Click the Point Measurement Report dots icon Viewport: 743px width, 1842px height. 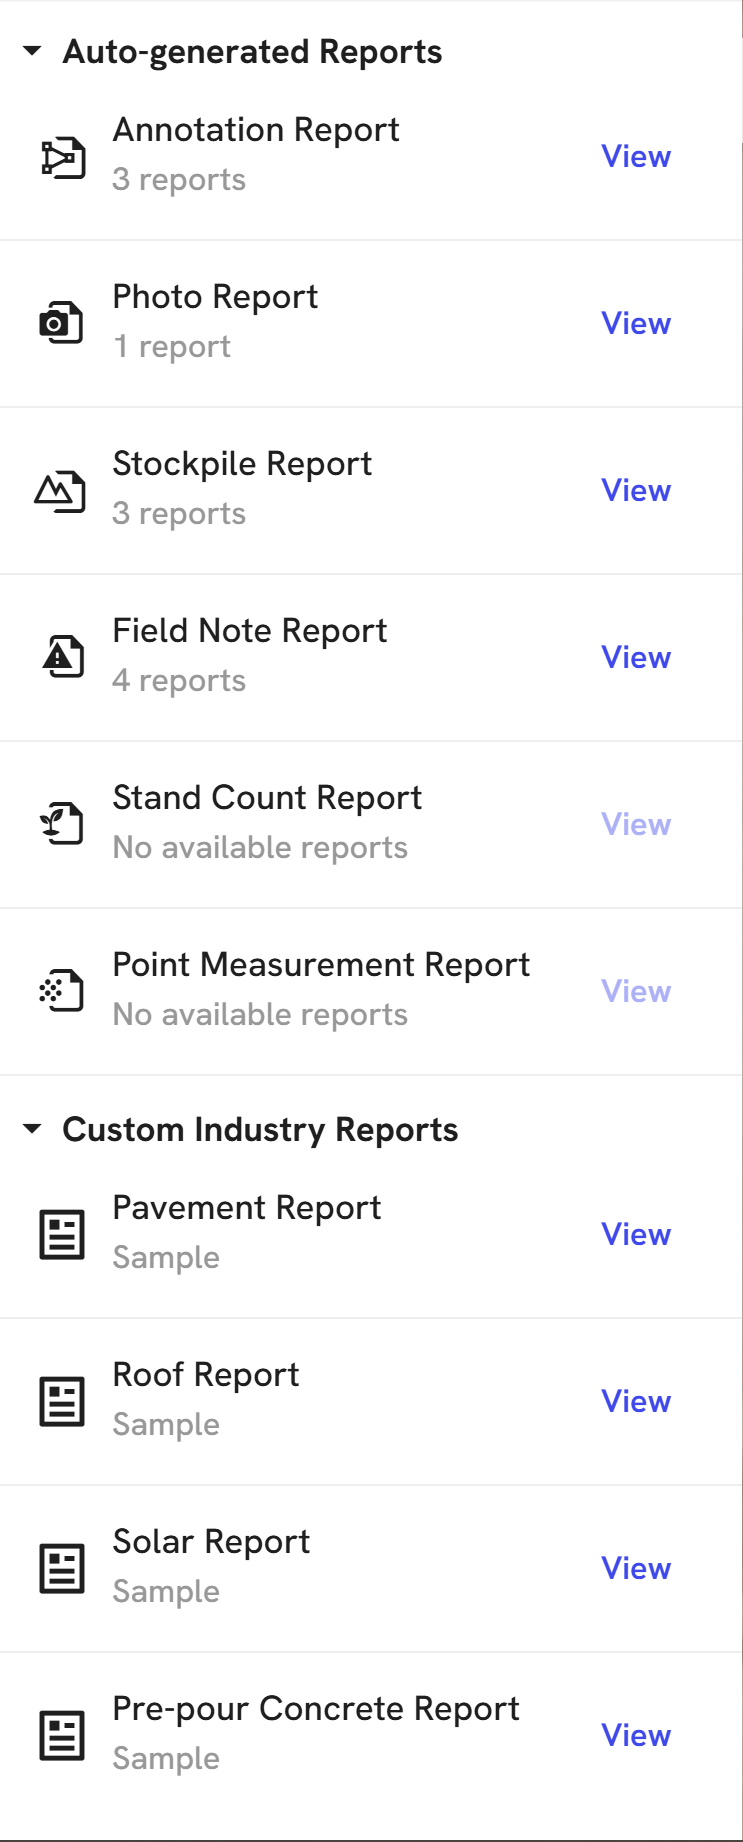tap(62, 991)
